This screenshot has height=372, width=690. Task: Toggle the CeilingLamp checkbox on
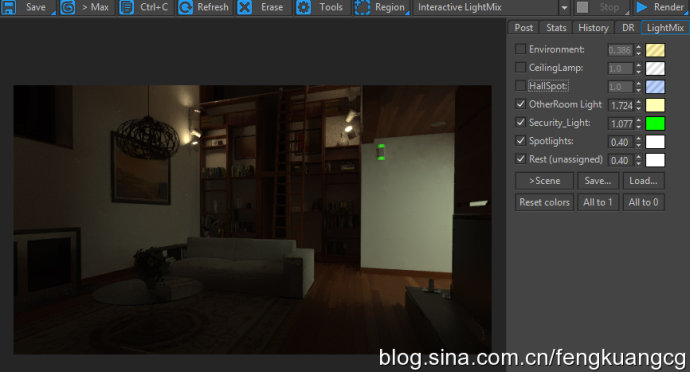tap(520, 67)
